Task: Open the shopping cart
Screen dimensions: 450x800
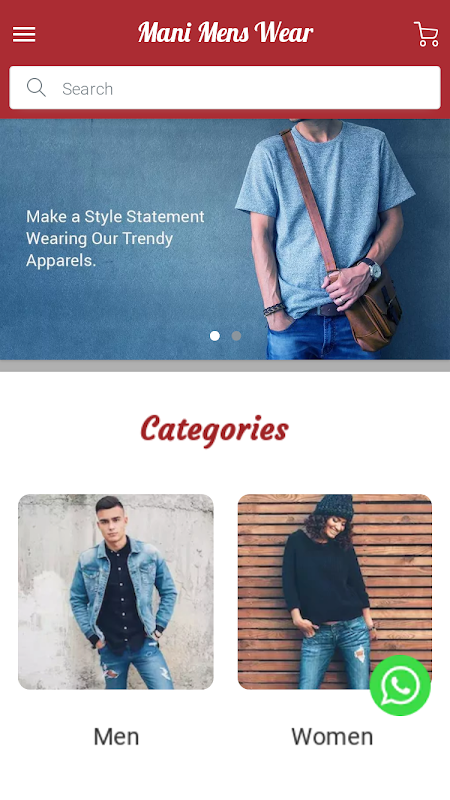Action: coord(426,34)
